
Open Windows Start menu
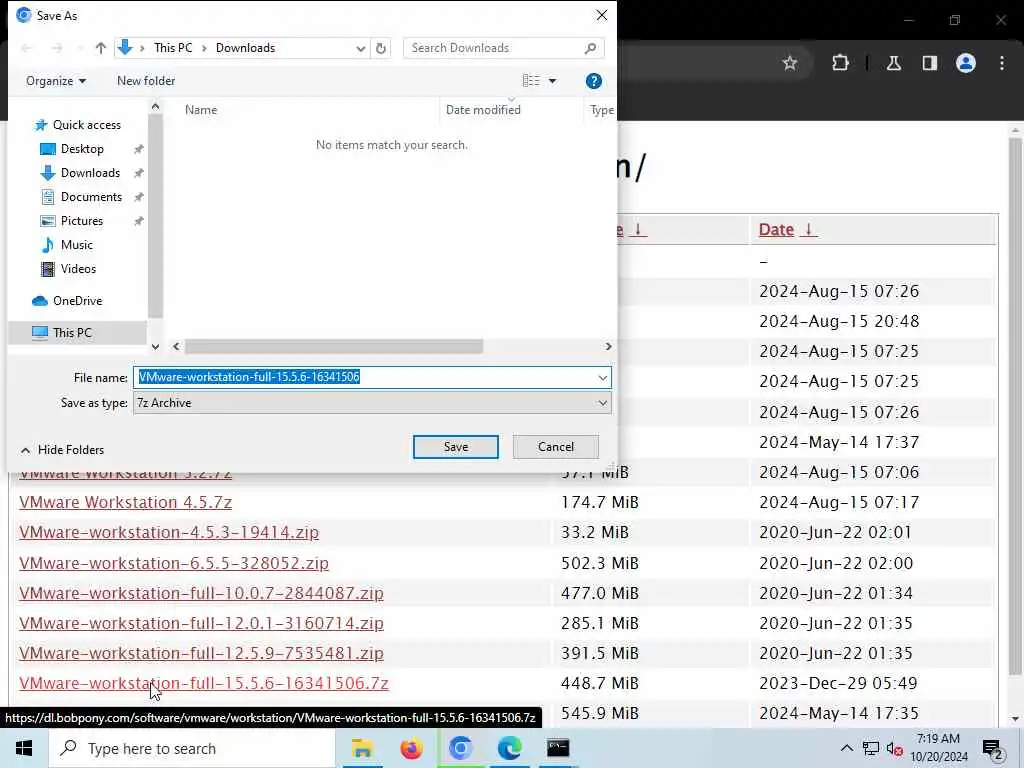point(24,748)
